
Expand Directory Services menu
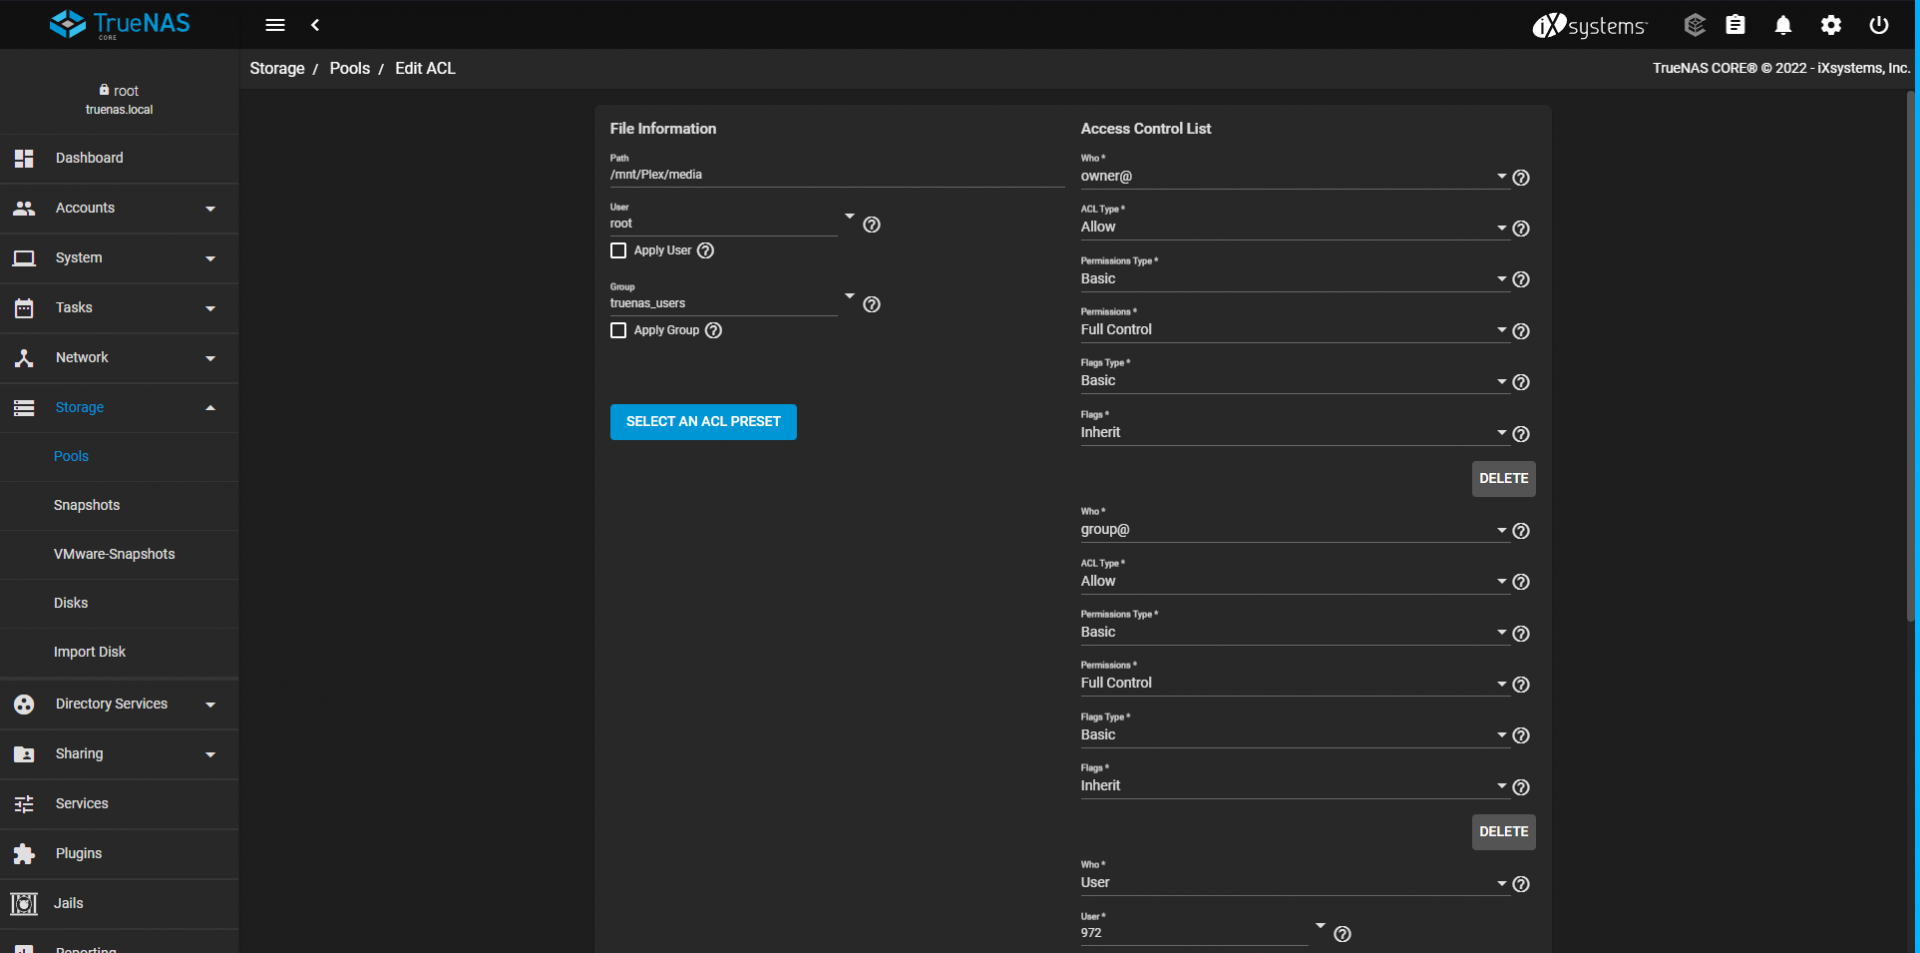click(x=119, y=704)
